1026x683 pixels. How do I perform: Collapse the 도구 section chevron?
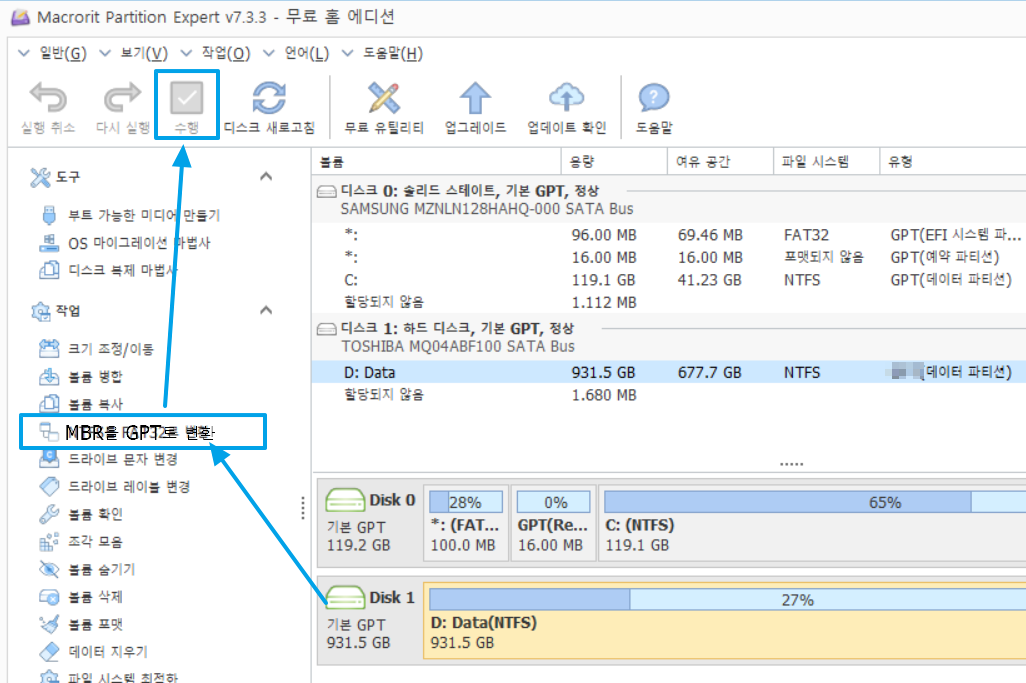pyautogui.click(x=266, y=176)
